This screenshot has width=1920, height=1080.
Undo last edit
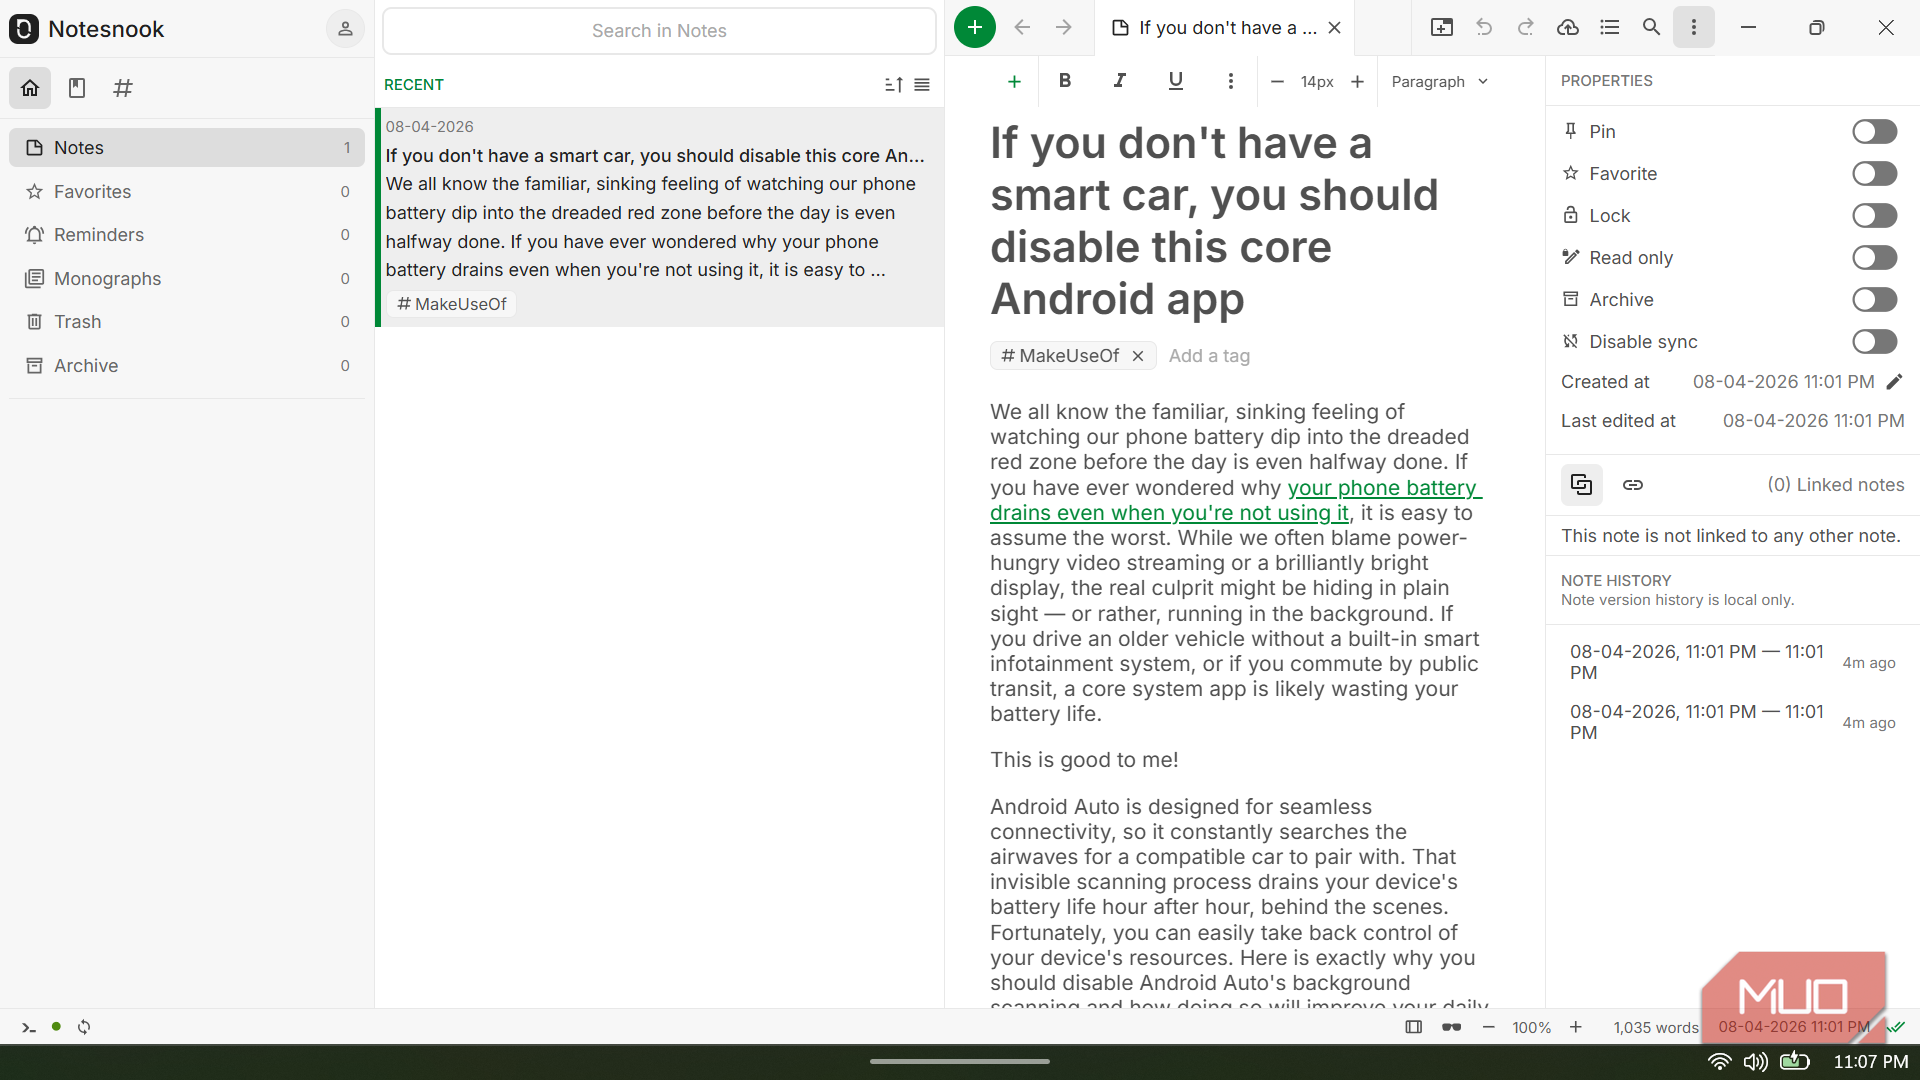tap(1484, 28)
